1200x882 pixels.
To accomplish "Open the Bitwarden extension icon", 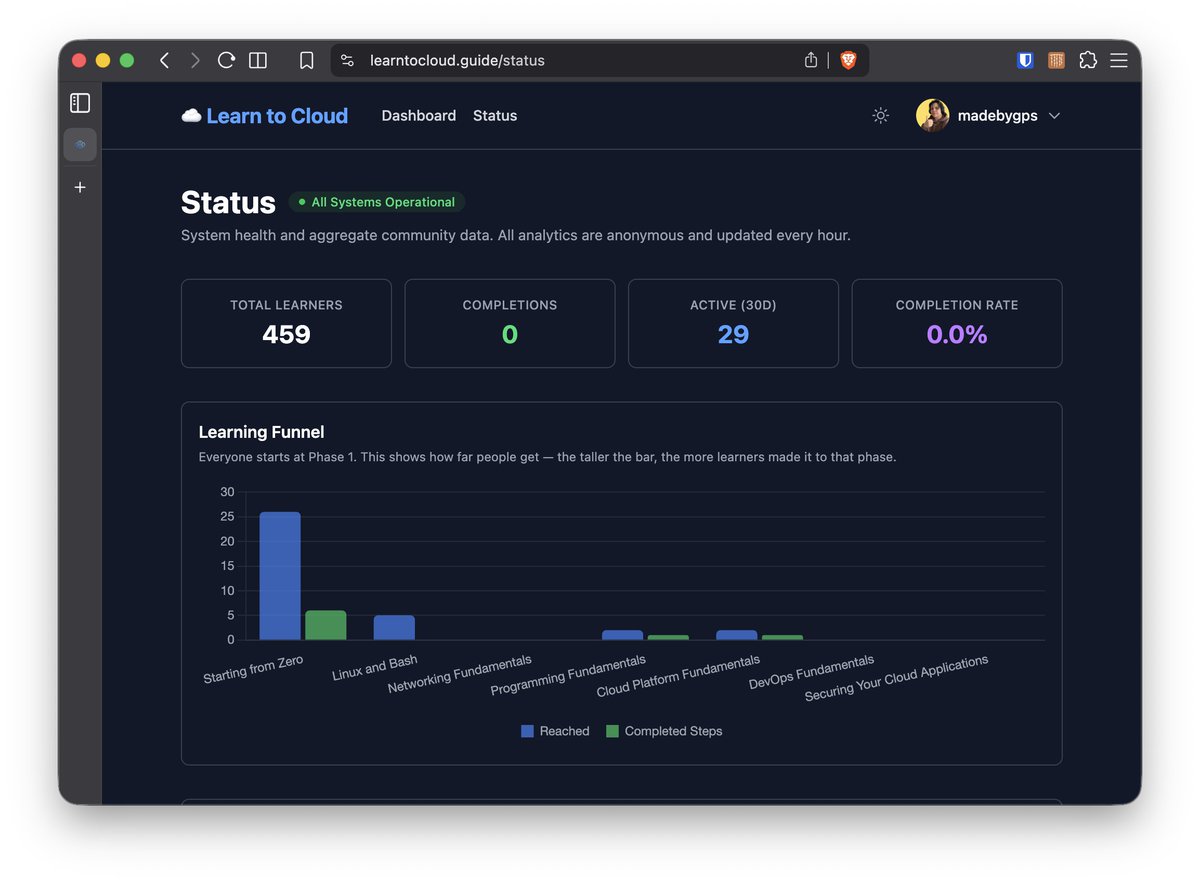I will tap(1025, 60).
